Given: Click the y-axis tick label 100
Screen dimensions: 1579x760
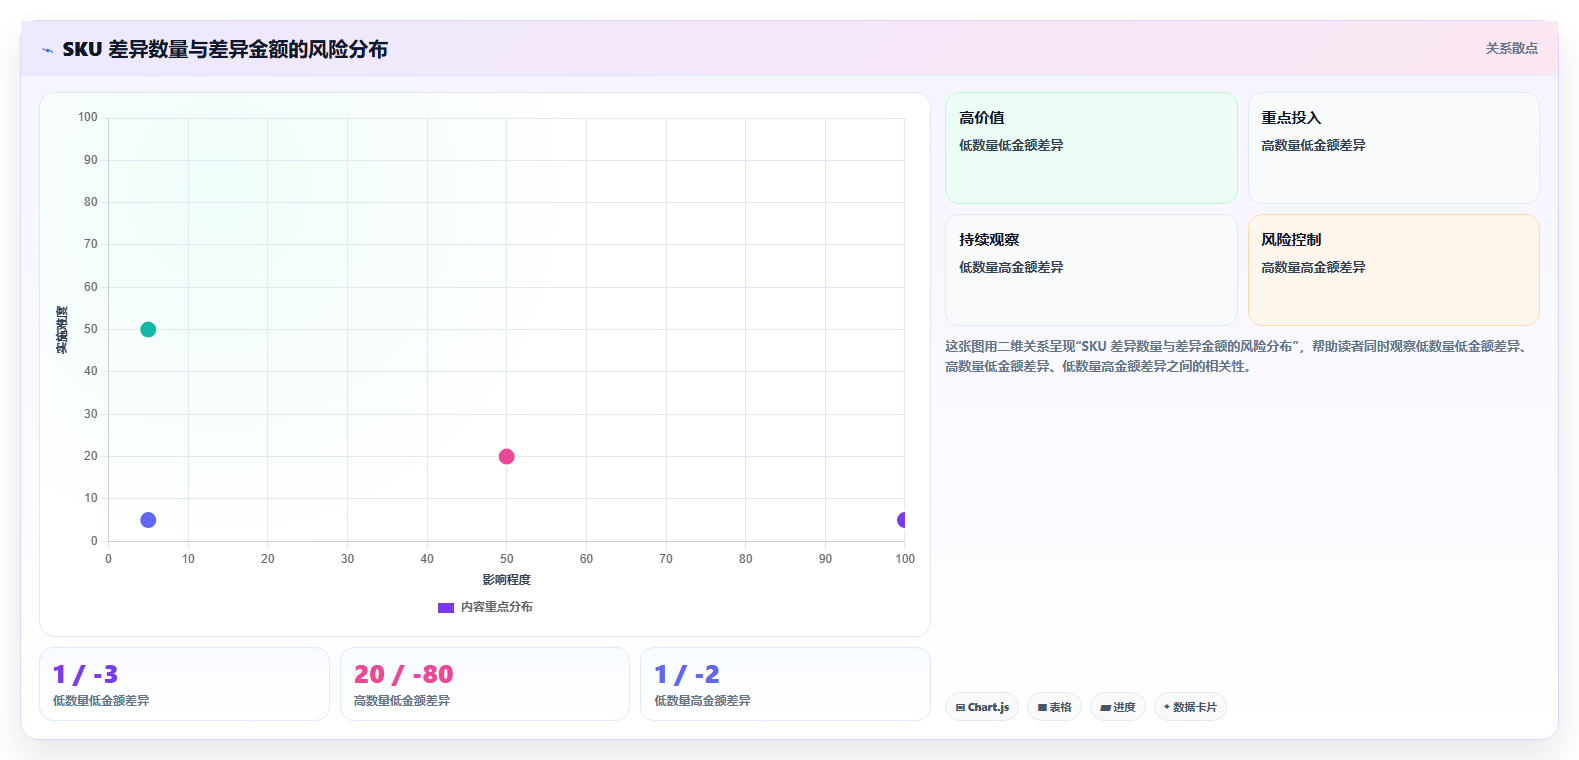Looking at the screenshot, I should [x=88, y=117].
